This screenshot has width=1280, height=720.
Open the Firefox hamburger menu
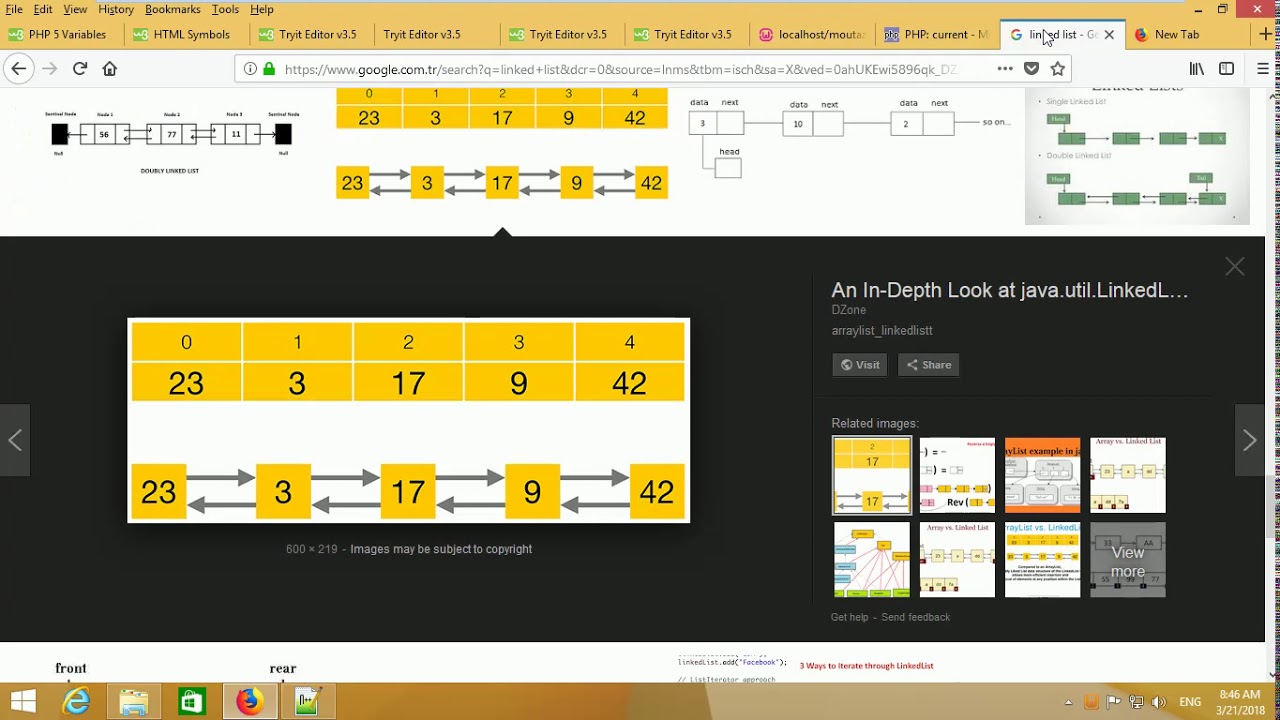[1263, 69]
